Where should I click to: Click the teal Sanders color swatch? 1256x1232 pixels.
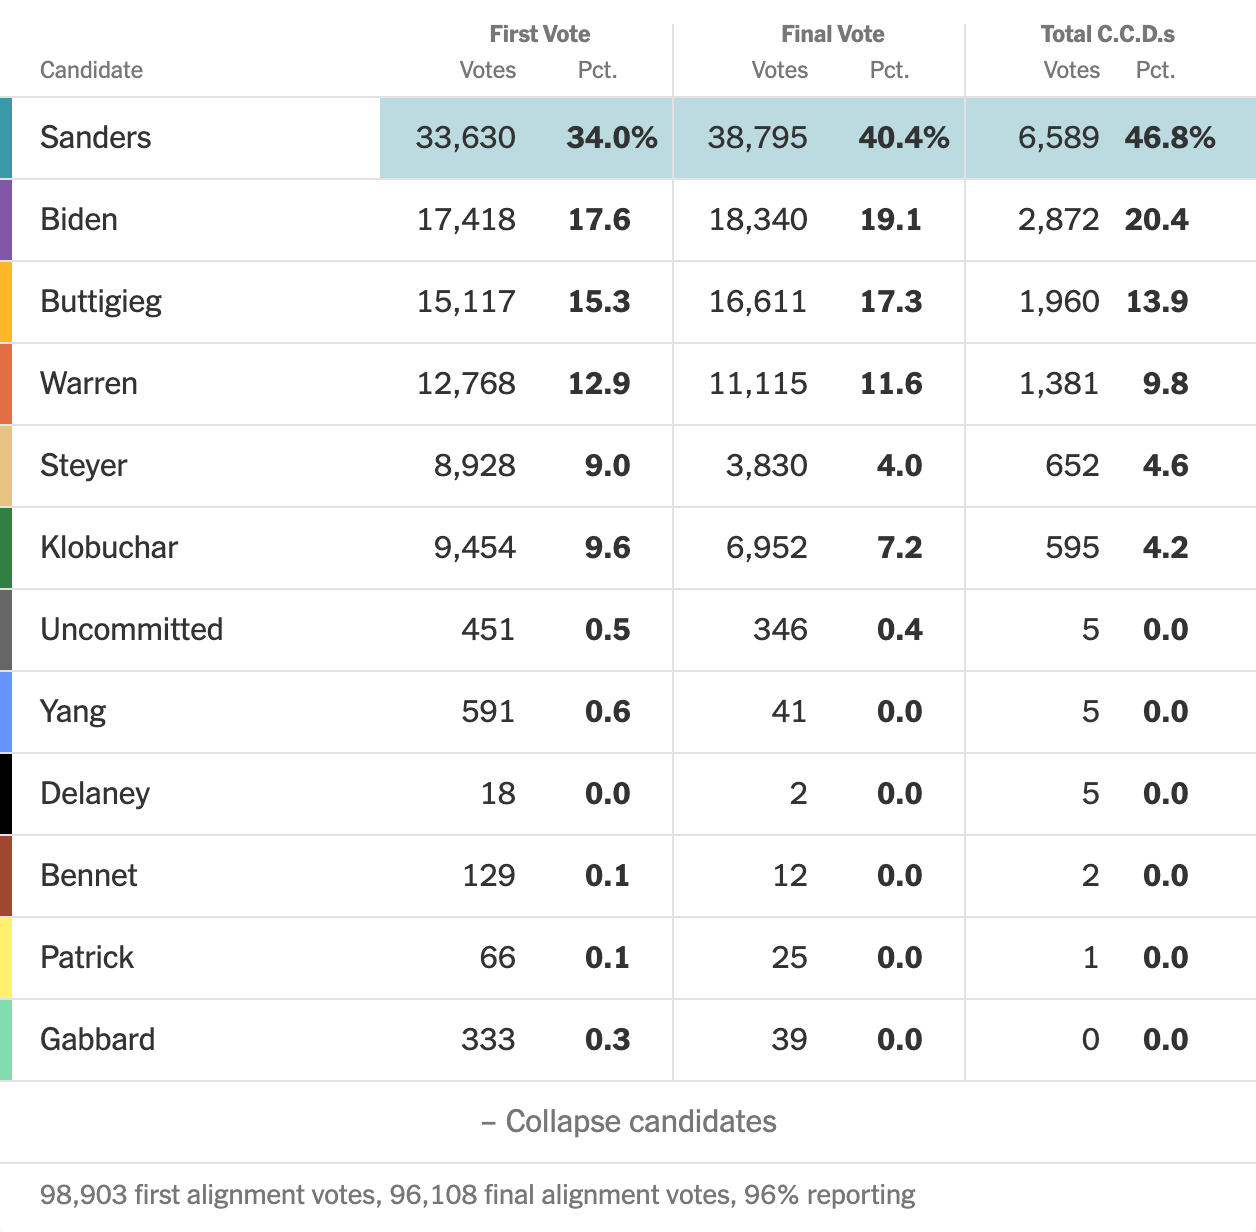point(6,138)
